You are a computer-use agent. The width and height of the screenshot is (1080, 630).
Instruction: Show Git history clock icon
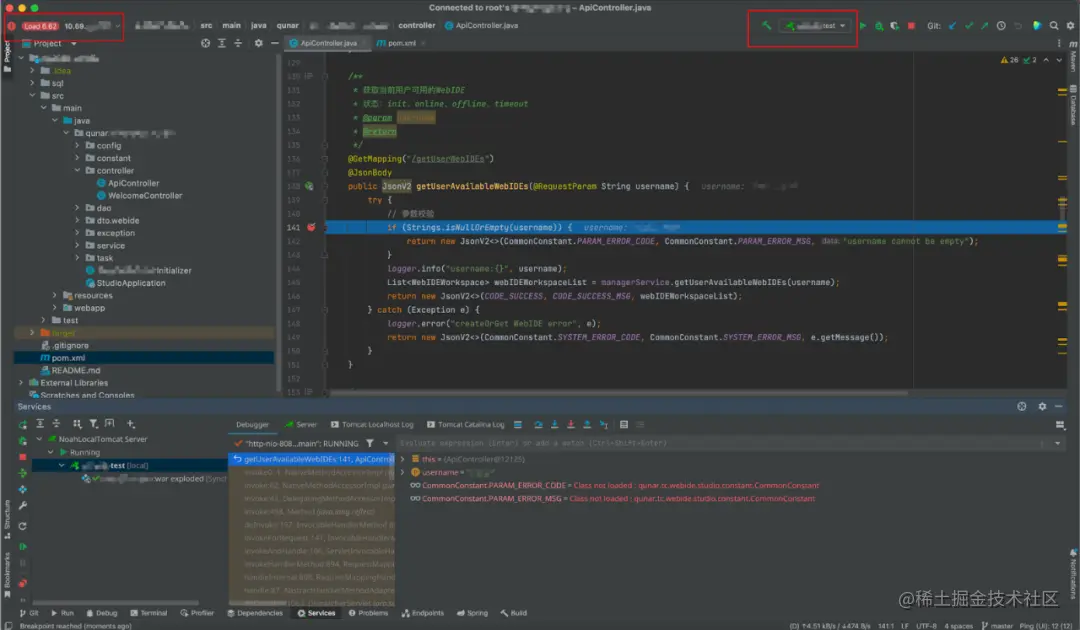tap(1001, 25)
